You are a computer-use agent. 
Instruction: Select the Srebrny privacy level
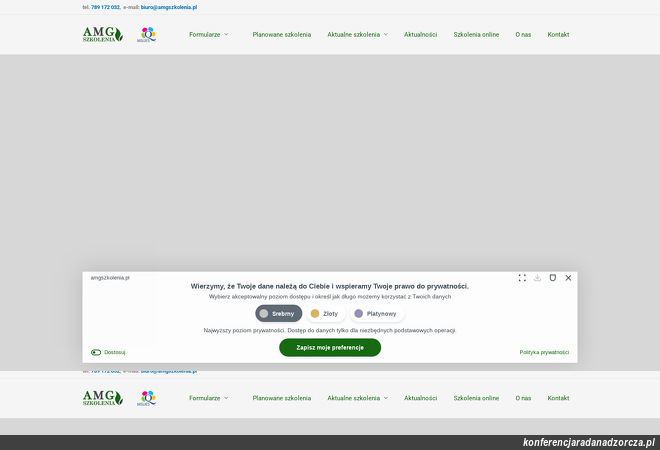coord(278,313)
